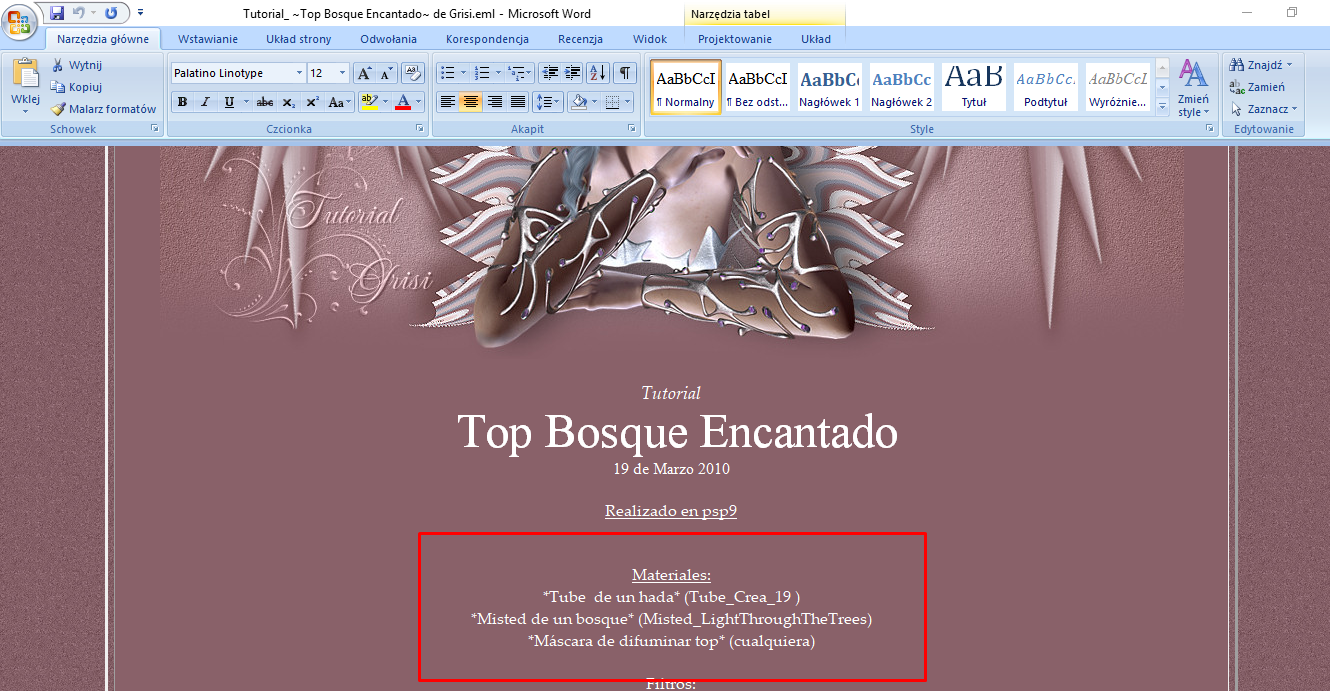Toggle bold formatting
Image resolution: width=1330 pixels, height=691 pixels.
(182, 102)
